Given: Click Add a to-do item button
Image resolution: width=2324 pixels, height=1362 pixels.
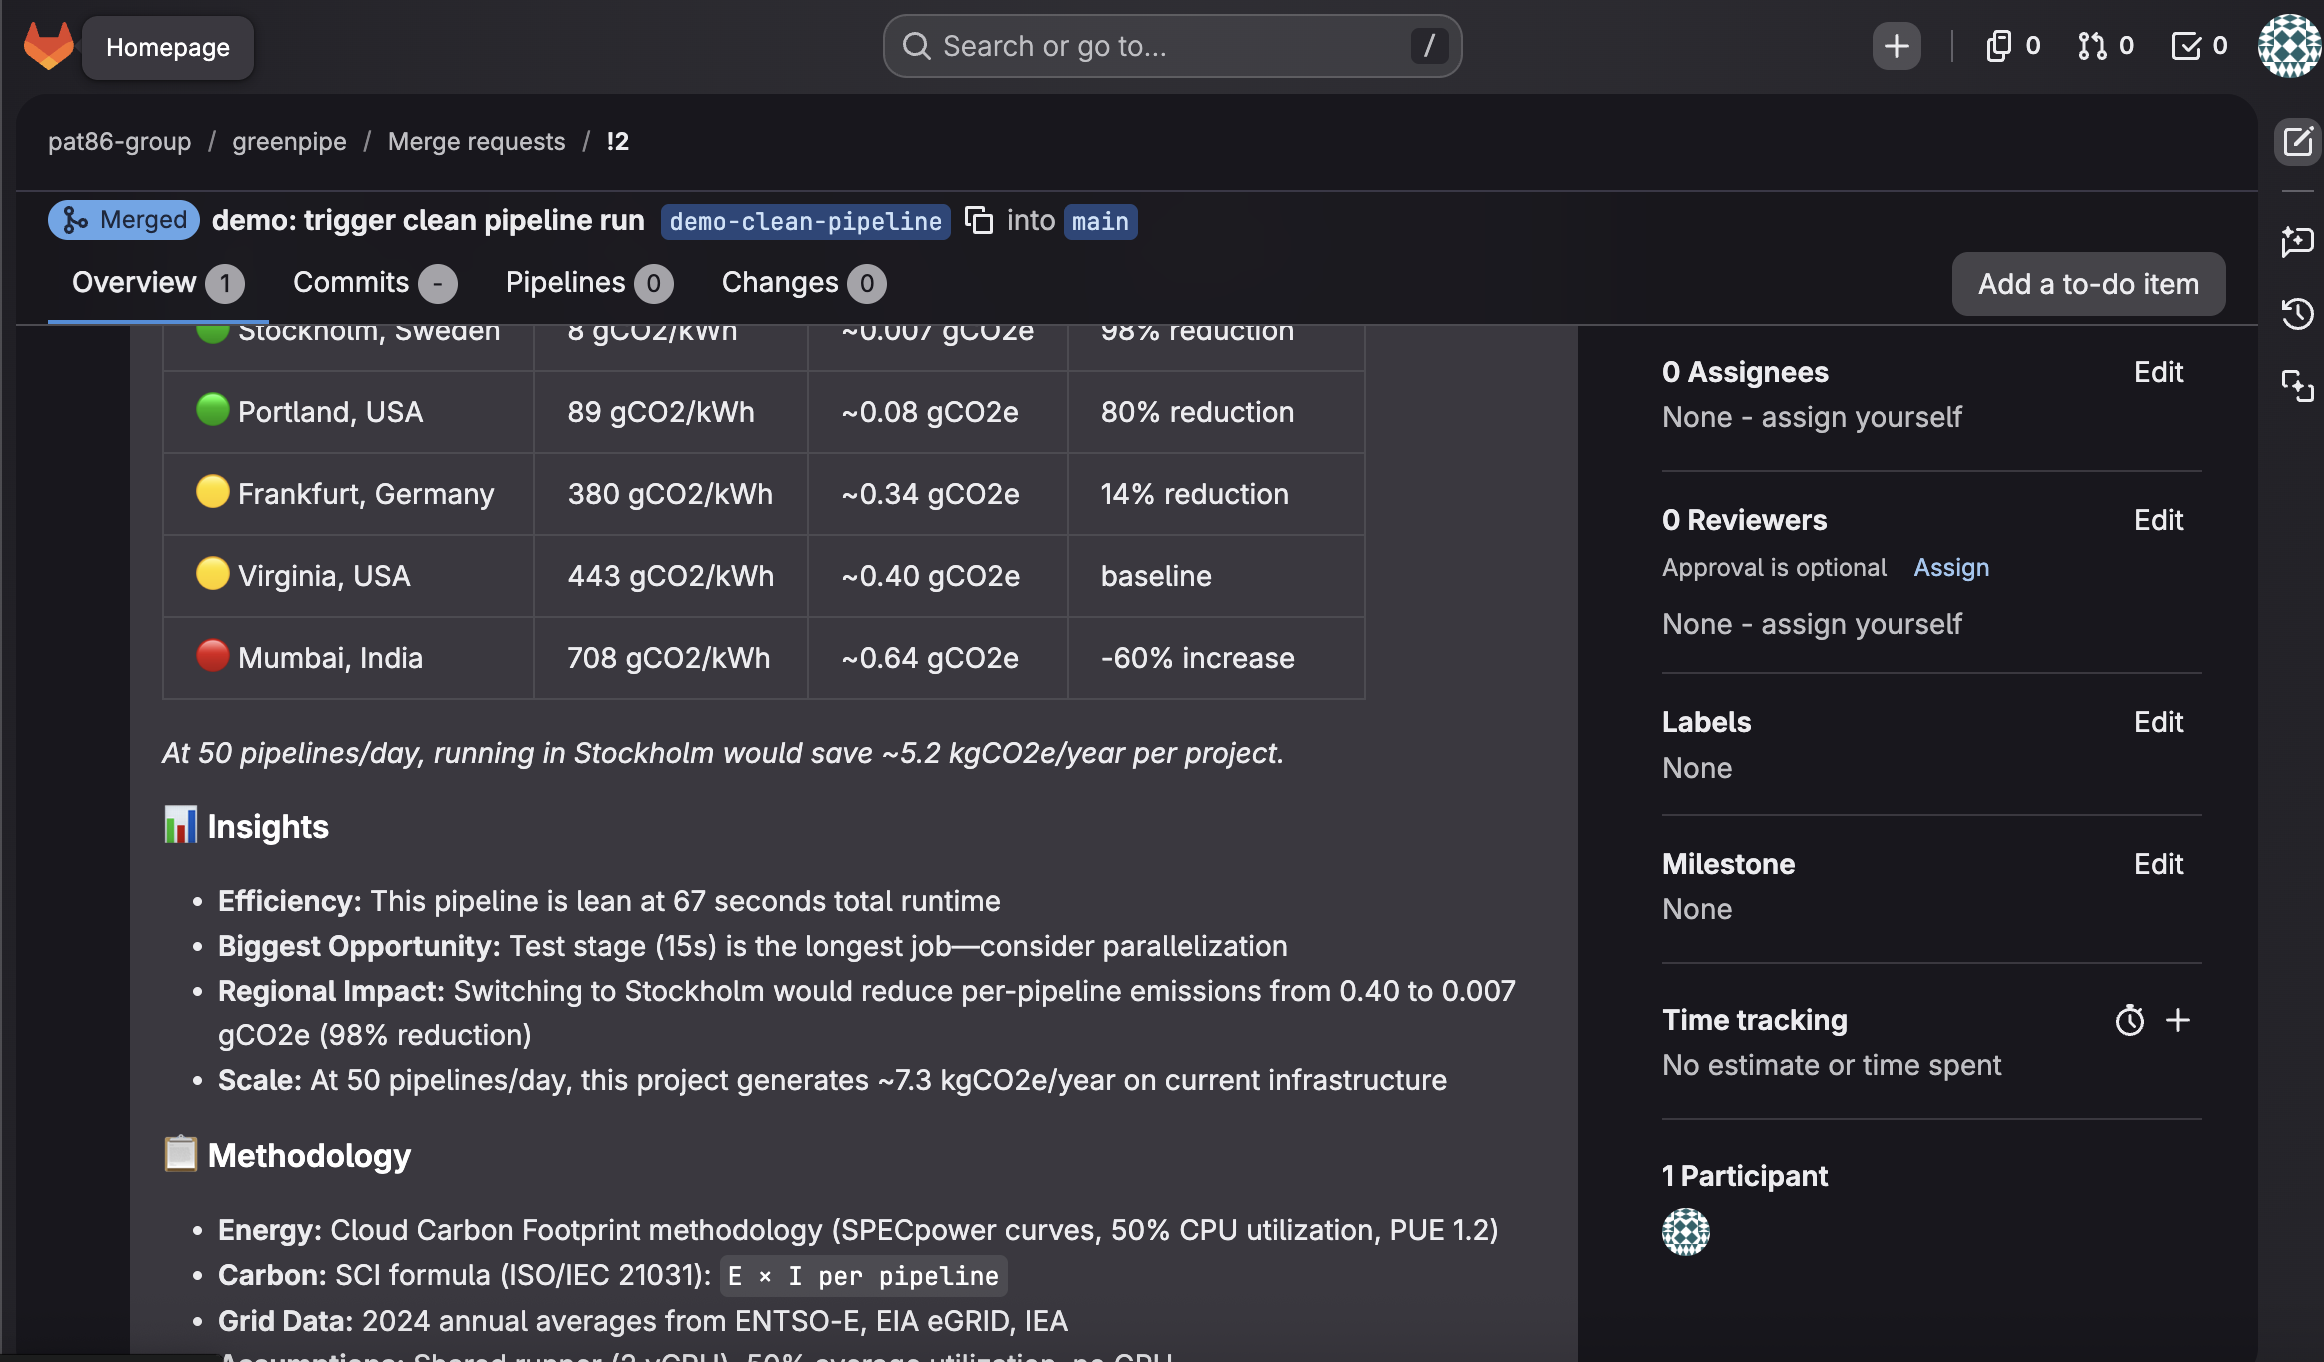Looking at the screenshot, I should click(x=2088, y=284).
